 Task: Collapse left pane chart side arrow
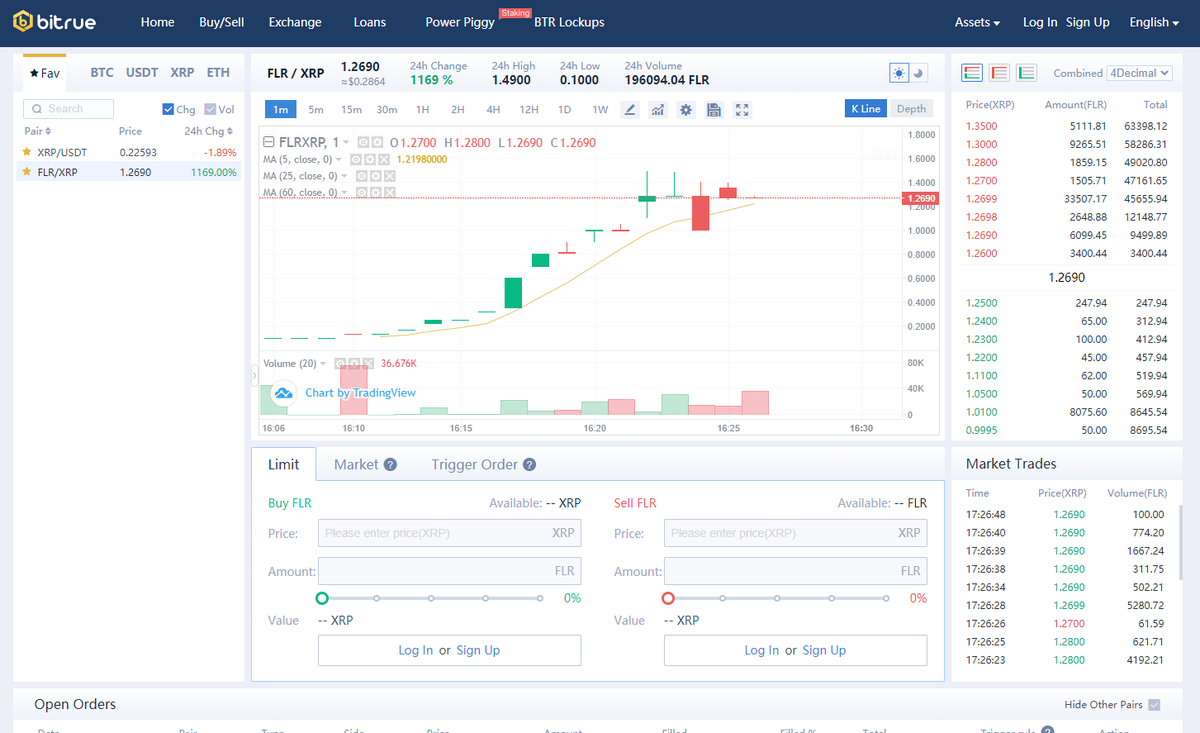pyautogui.click(x=254, y=376)
